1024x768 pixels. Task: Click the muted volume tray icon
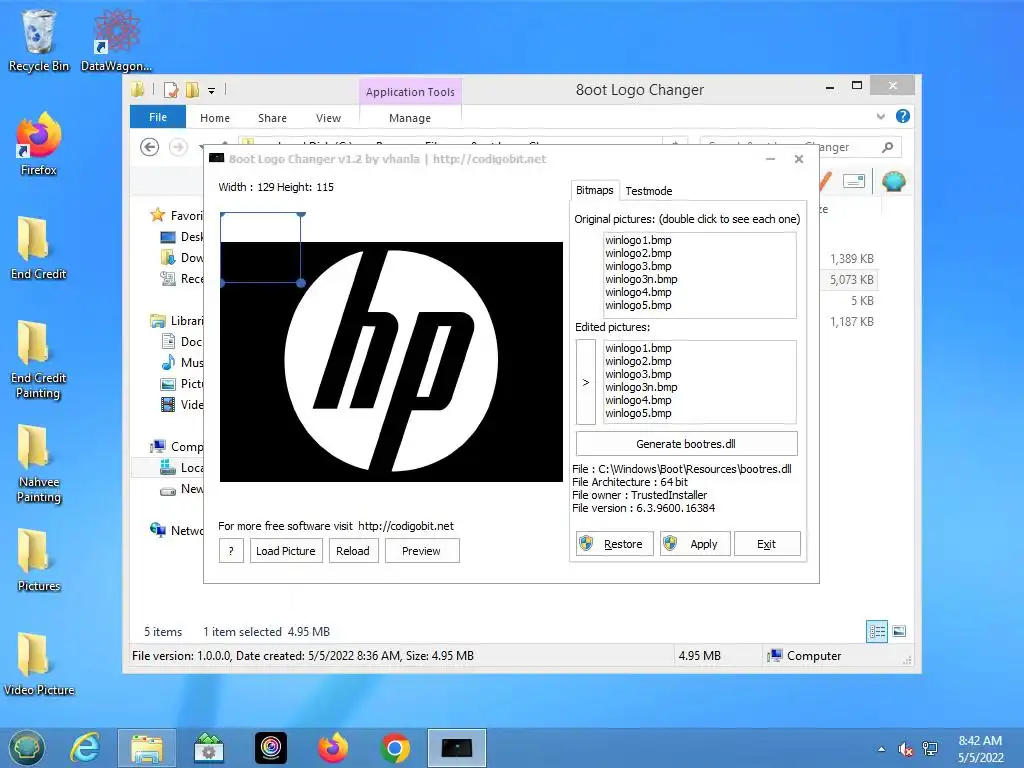tap(905, 749)
